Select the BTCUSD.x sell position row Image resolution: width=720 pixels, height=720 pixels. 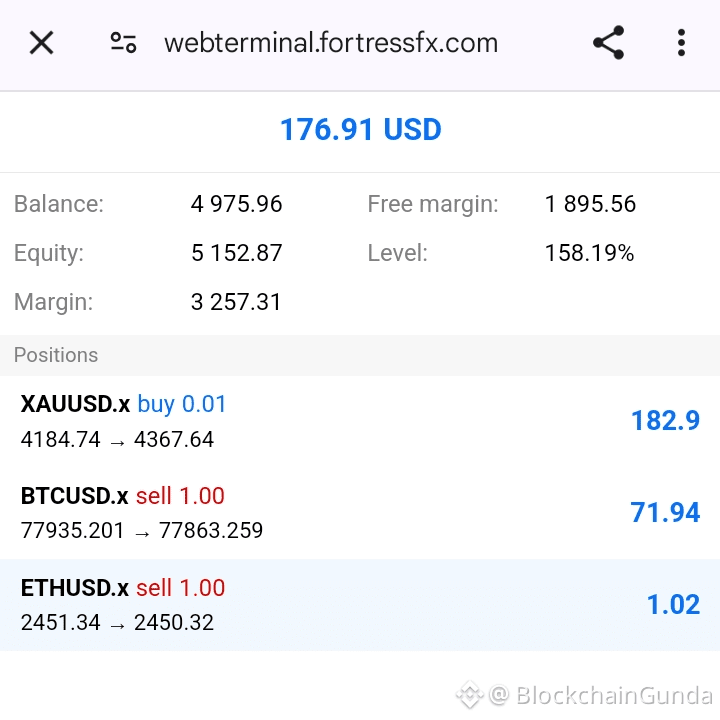(x=360, y=512)
